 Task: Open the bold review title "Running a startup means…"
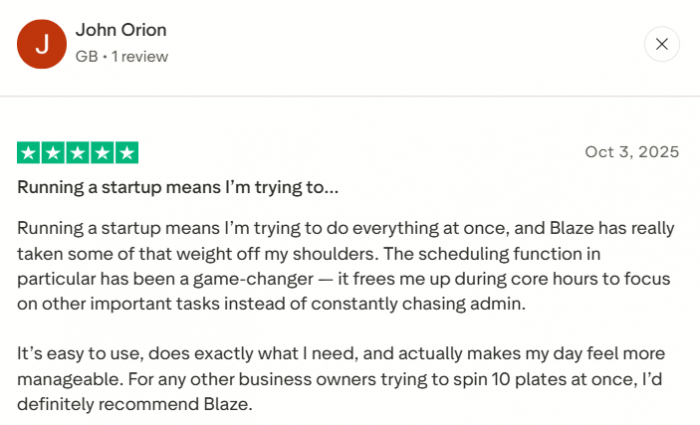point(178,187)
